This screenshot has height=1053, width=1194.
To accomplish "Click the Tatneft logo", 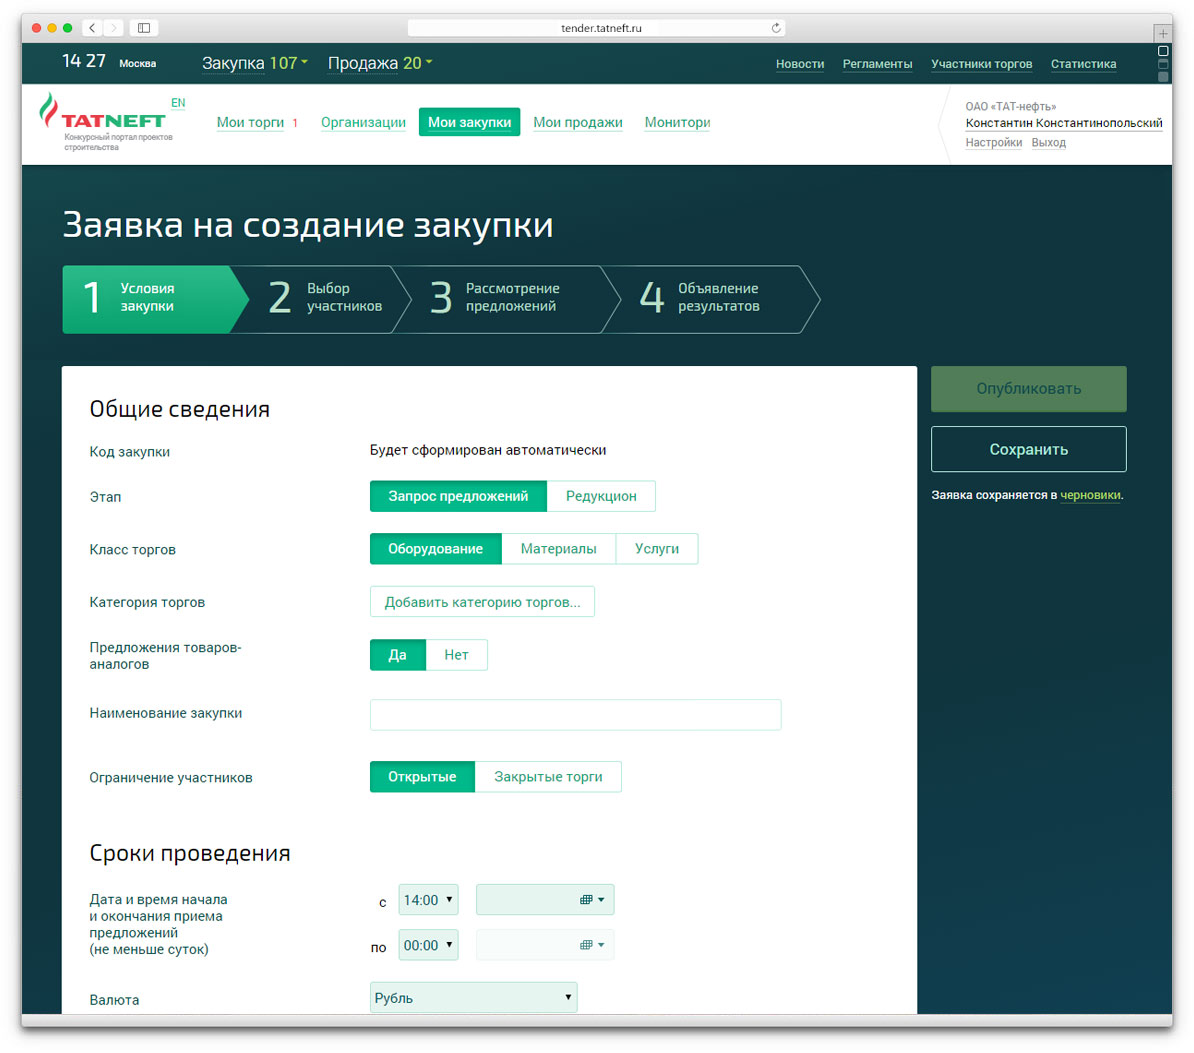I will [104, 119].
